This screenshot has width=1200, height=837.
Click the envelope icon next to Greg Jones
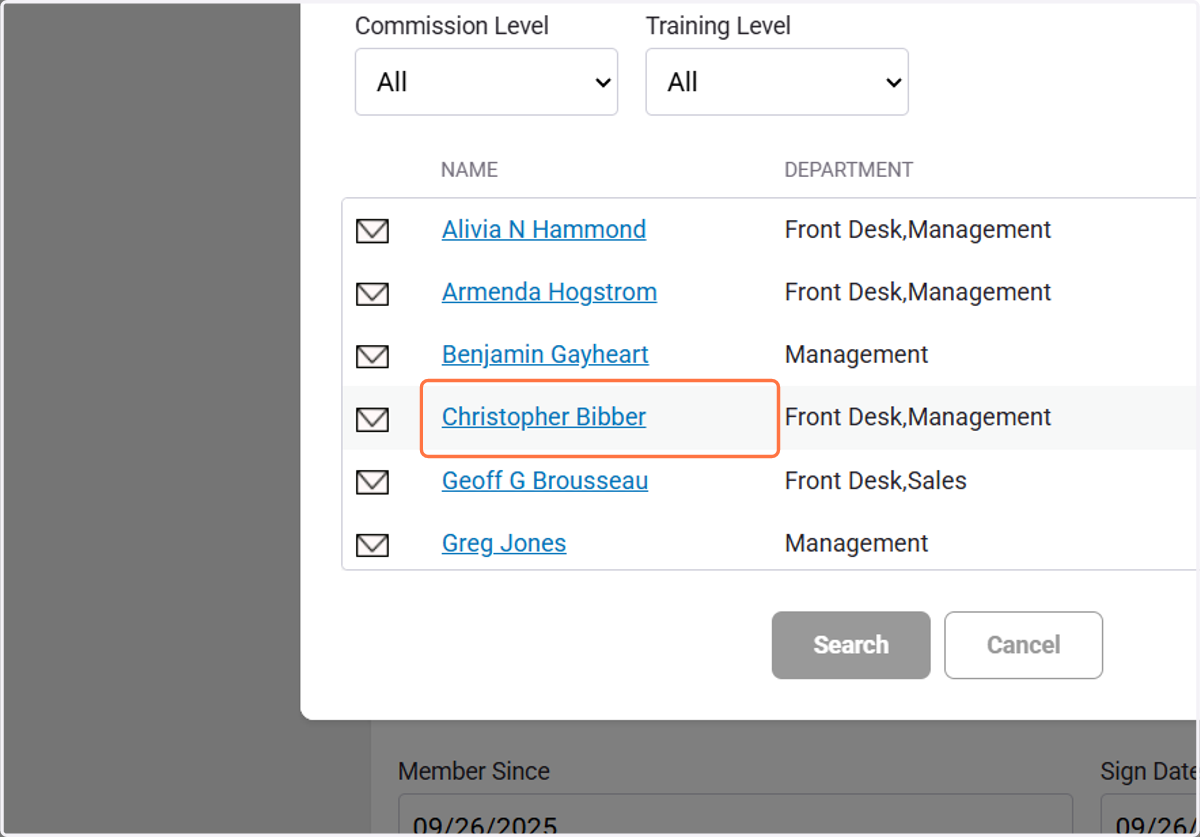[x=372, y=545]
